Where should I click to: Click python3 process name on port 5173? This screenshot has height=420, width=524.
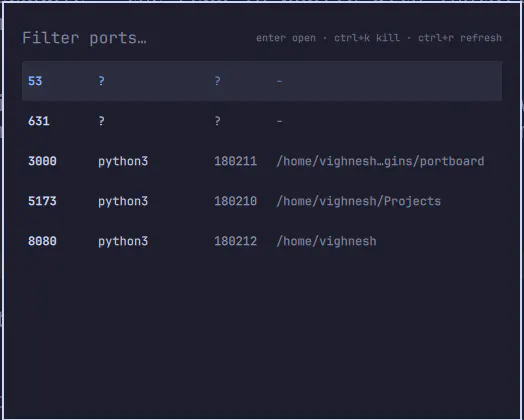[x=123, y=202]
